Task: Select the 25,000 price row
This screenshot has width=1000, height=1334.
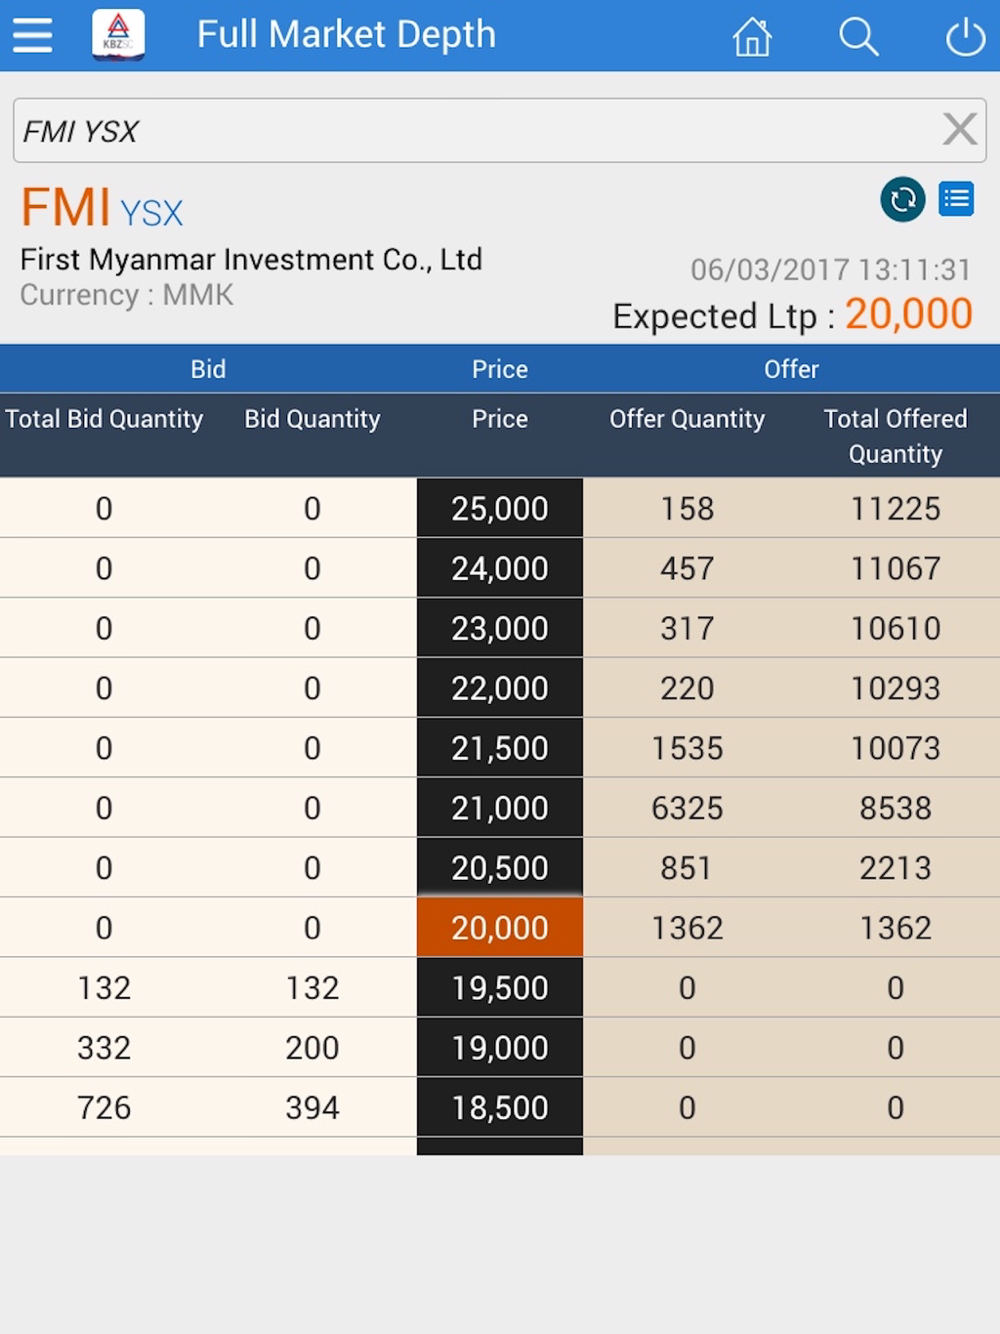Action: coord(499,508)
